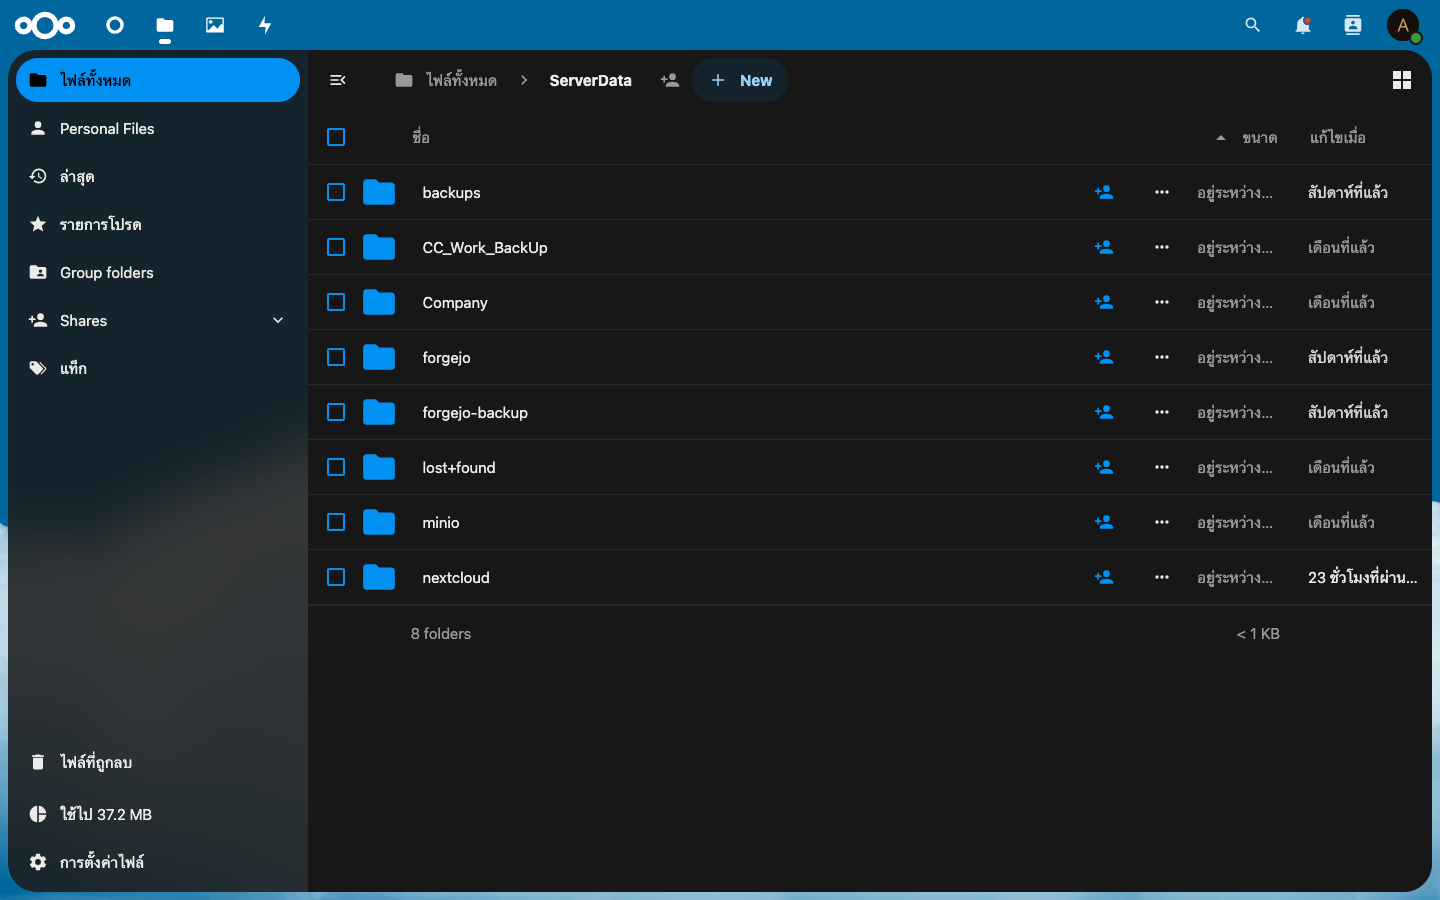The width and height of the screenshot is (1440, 900).
Task: Open the Files app icon
Action: (x=165, y=25)
